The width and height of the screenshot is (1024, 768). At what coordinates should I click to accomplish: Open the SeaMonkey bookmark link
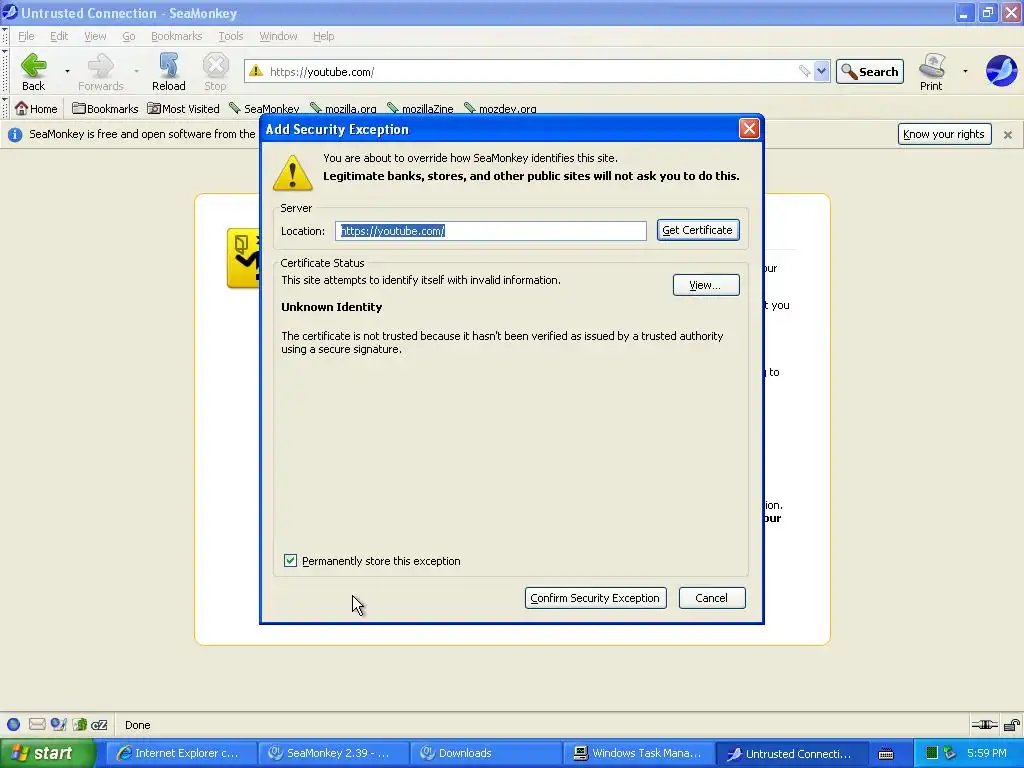point(264,108)
